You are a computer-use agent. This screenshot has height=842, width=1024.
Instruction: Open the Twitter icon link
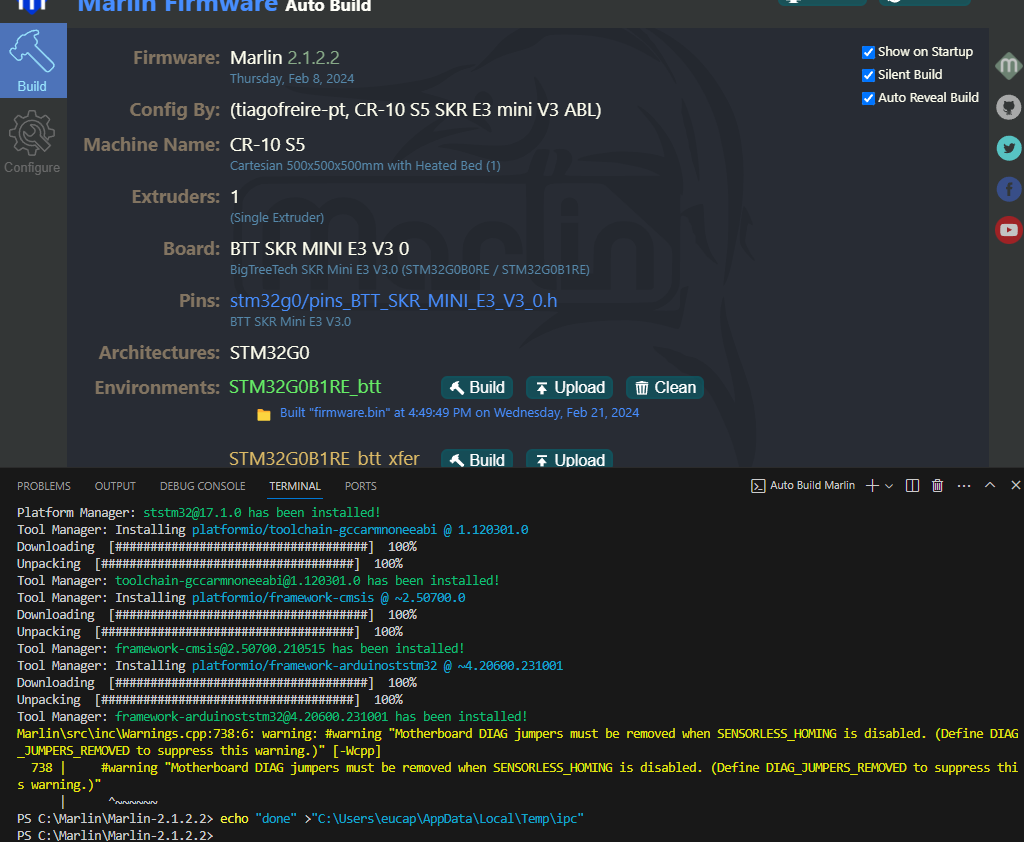pyautogui.click(x=1008, y=148)
